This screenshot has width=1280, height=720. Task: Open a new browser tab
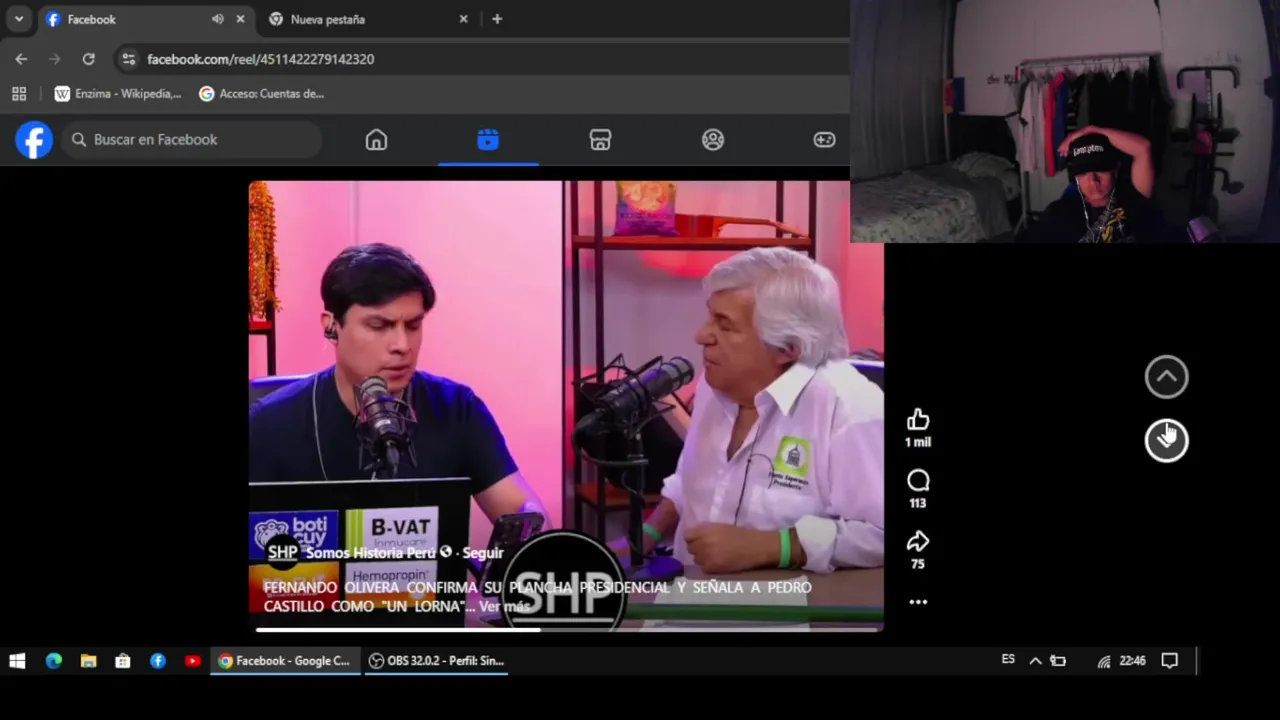point(497,19)
